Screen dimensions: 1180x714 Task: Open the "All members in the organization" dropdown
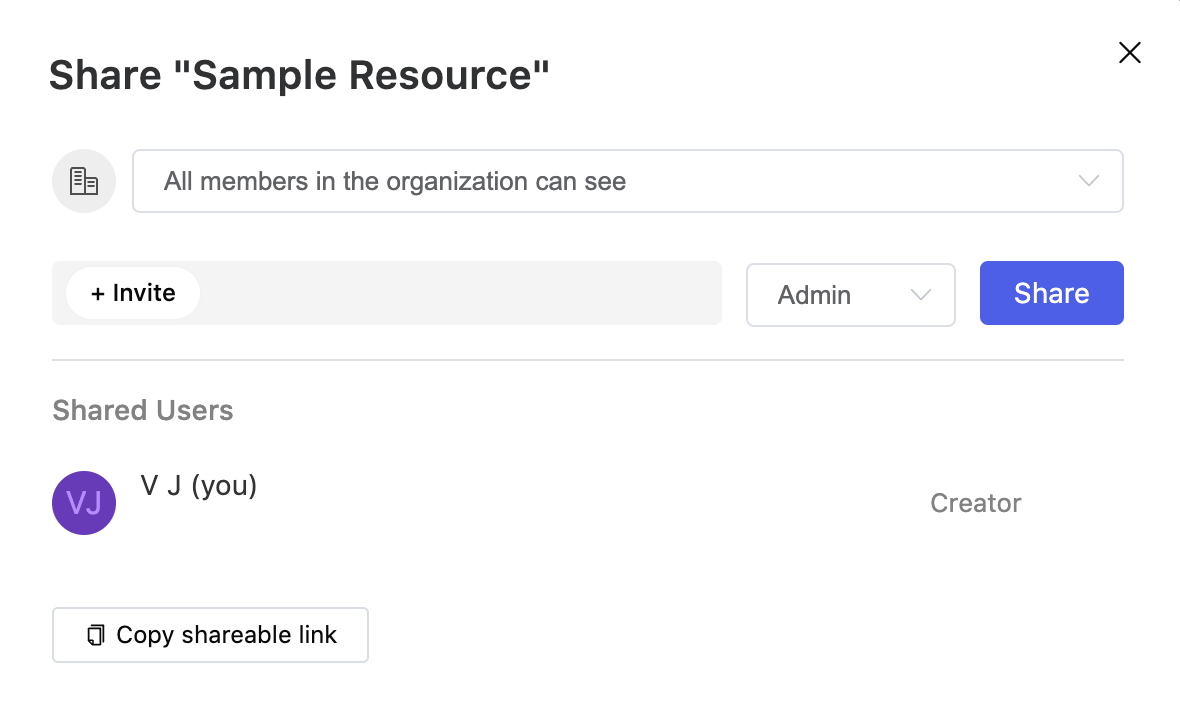pyautogui.click(x=627, y=181)
